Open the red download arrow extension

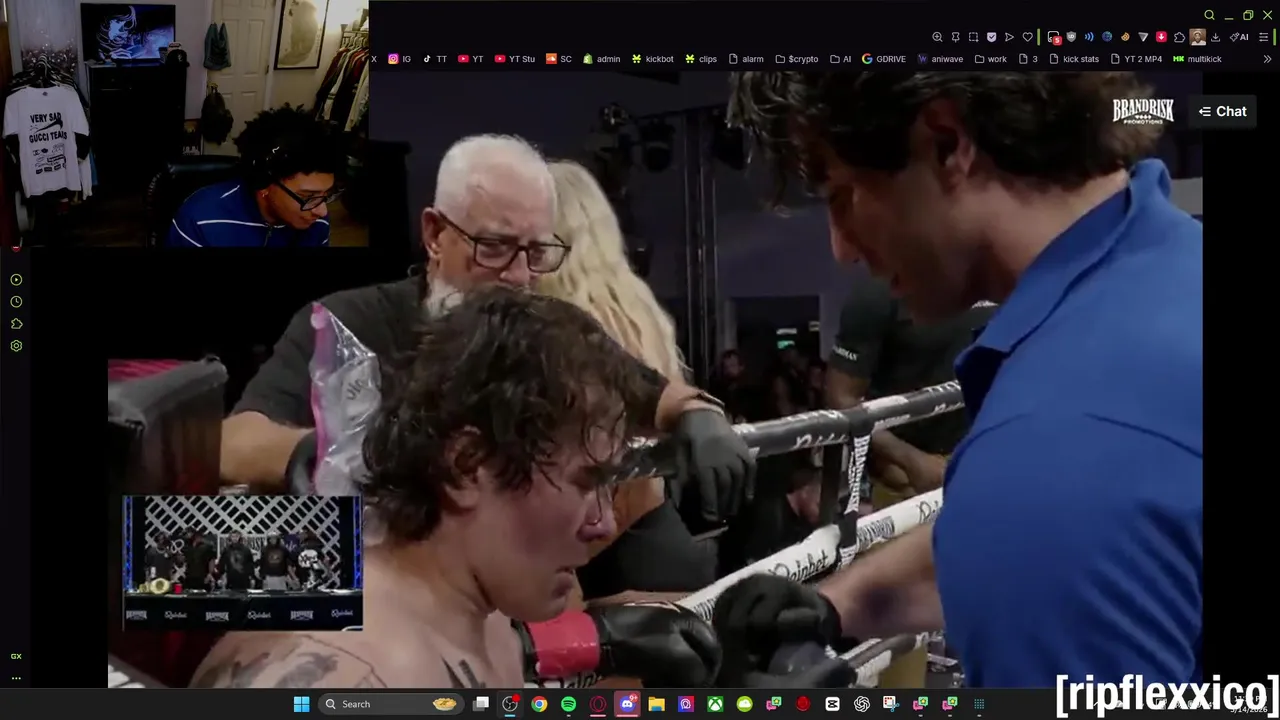tap(1161, 37)
